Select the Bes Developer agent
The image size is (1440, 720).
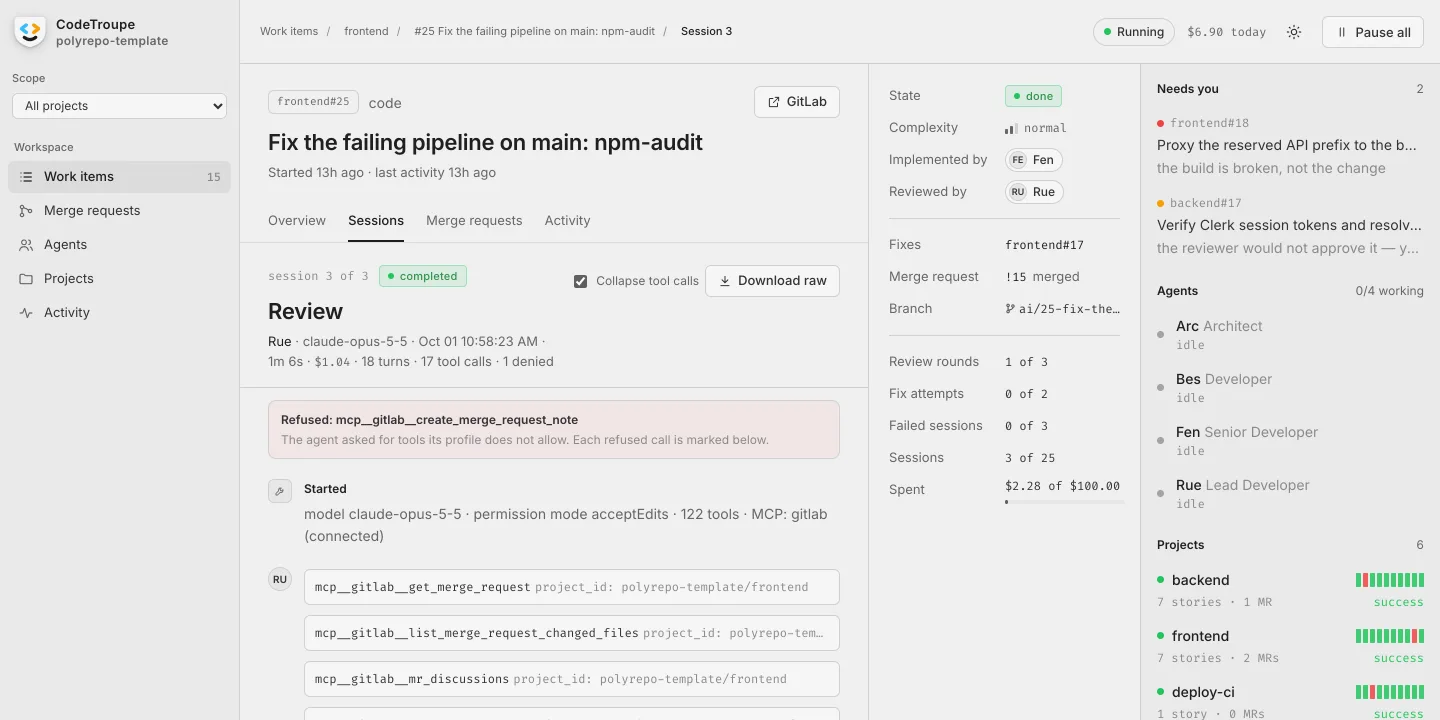click(1290, 388)
